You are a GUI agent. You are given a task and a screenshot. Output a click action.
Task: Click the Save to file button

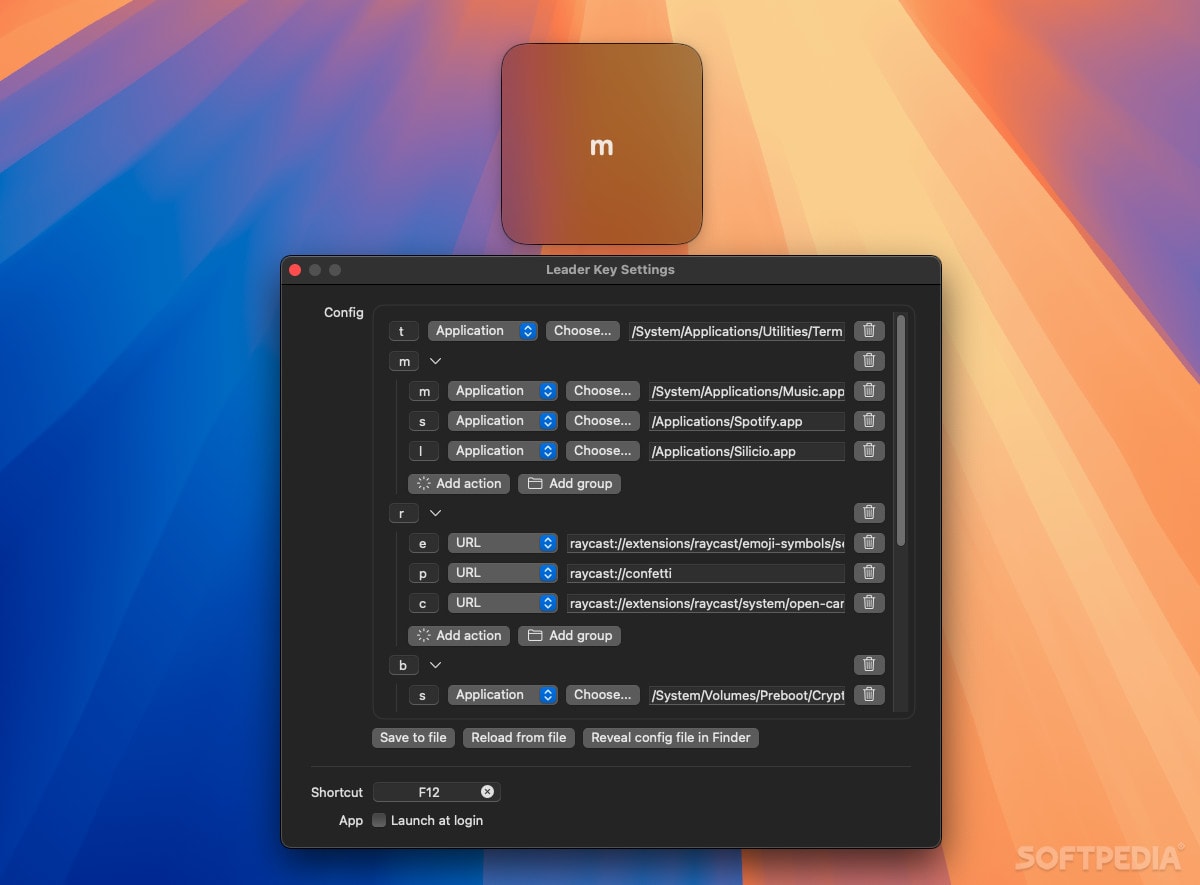413,738
